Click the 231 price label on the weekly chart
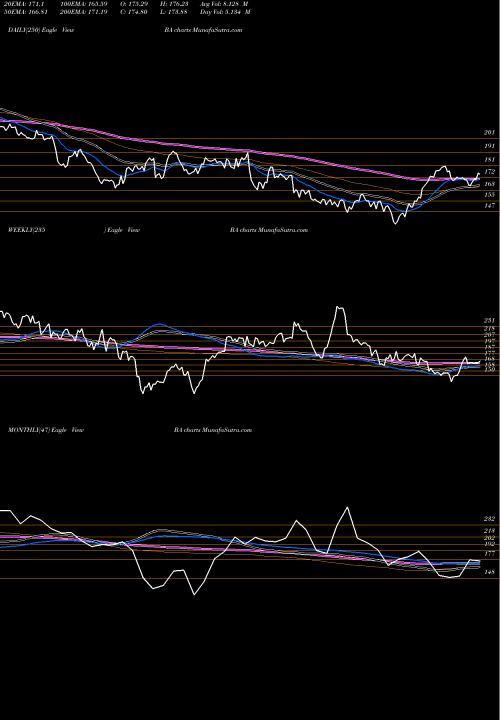This screenshot has height=720, width=500. pyautogui.click(x=489, y=321)
